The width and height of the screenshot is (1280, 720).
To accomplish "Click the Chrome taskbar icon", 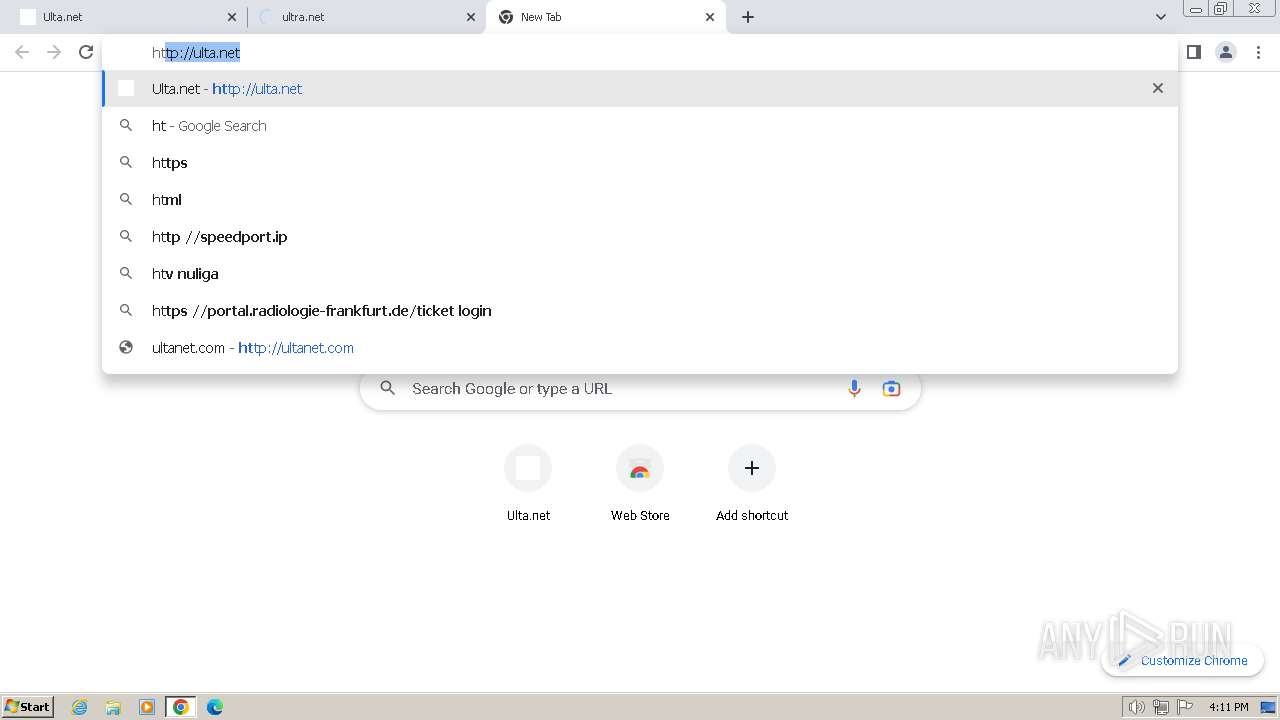I will (181, 707).
